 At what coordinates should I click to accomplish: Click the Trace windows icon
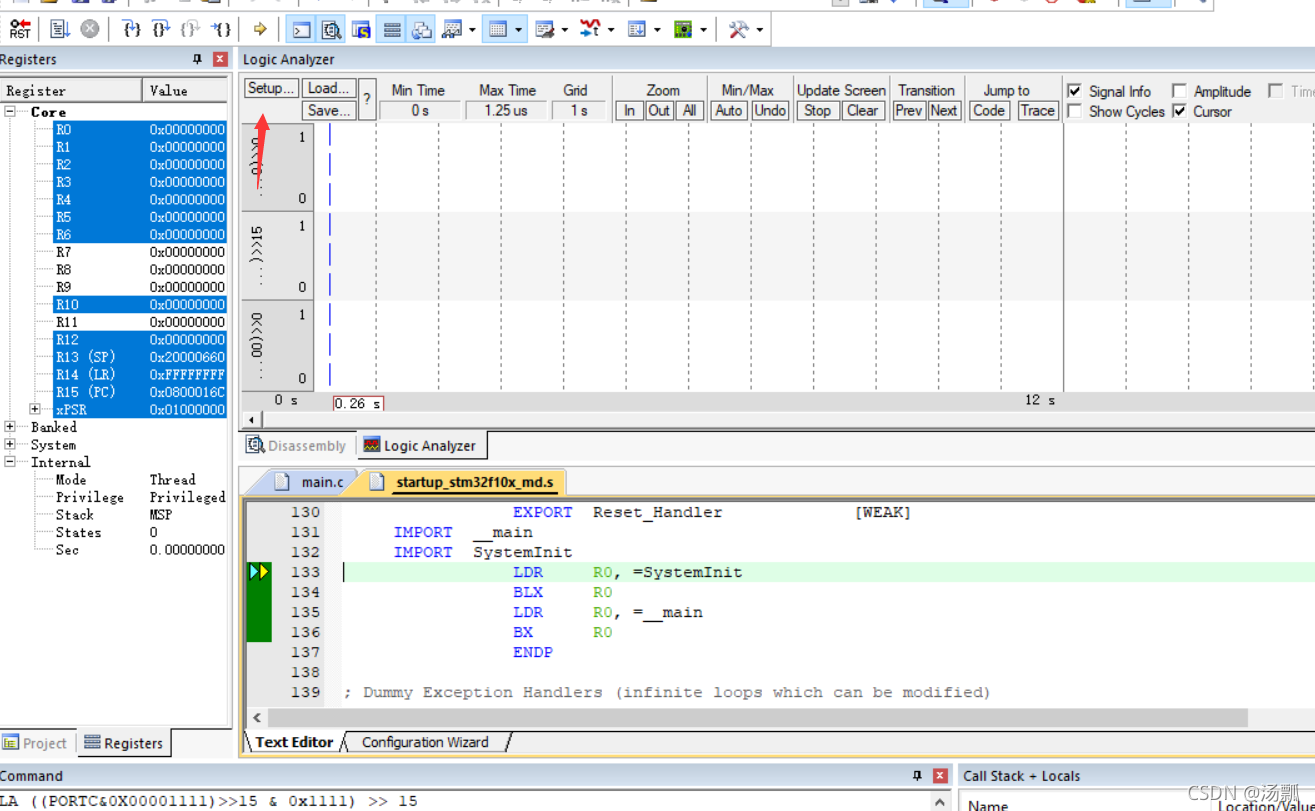tap(637, 29)
